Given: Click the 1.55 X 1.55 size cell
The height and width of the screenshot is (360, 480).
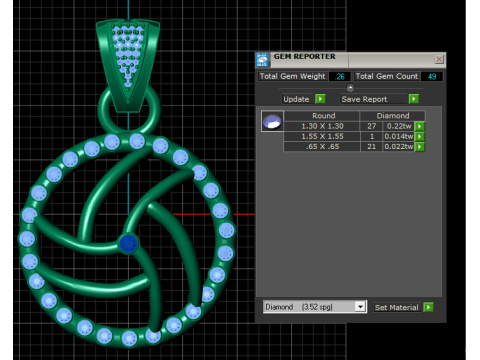Looking at the screenshot, I should [x=322, y=136].
